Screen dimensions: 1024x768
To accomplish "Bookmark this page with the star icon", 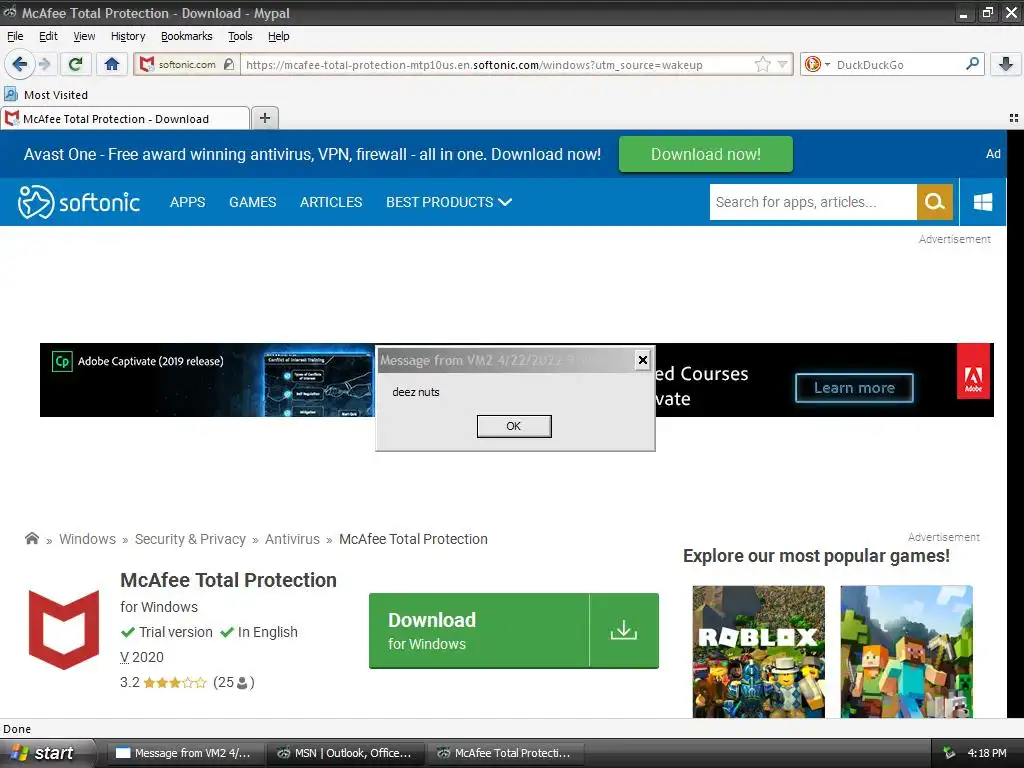I will coord(762,64).
